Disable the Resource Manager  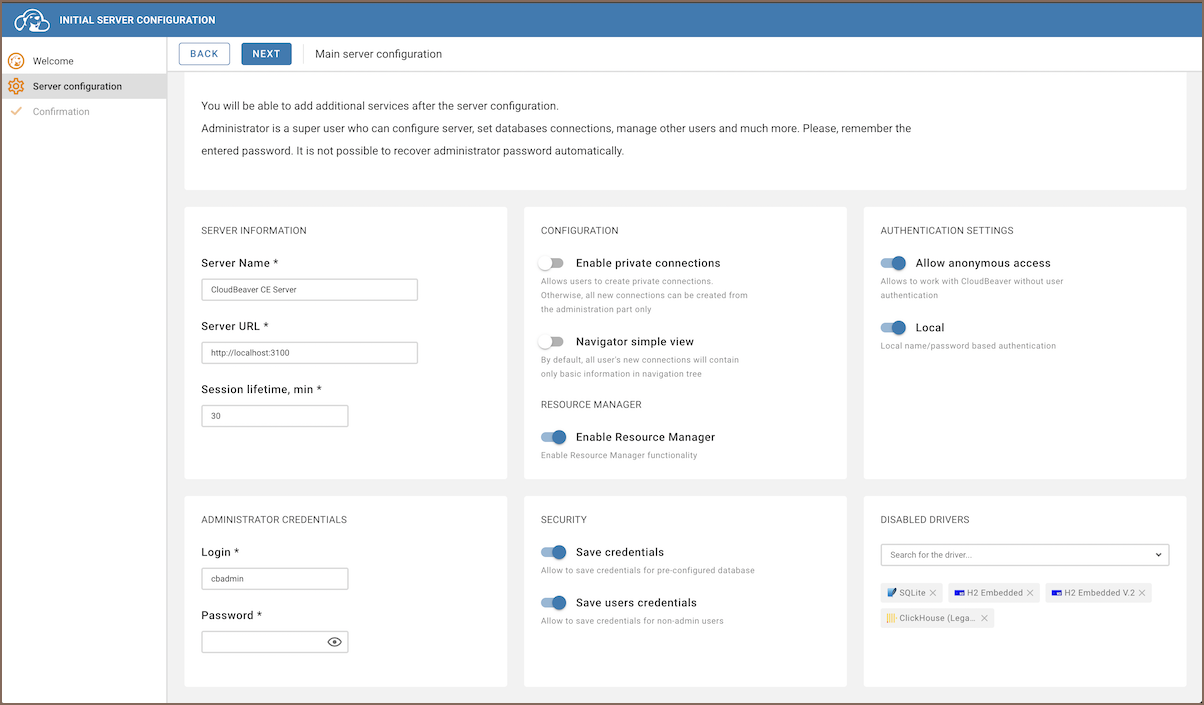[x=553, y=437]
